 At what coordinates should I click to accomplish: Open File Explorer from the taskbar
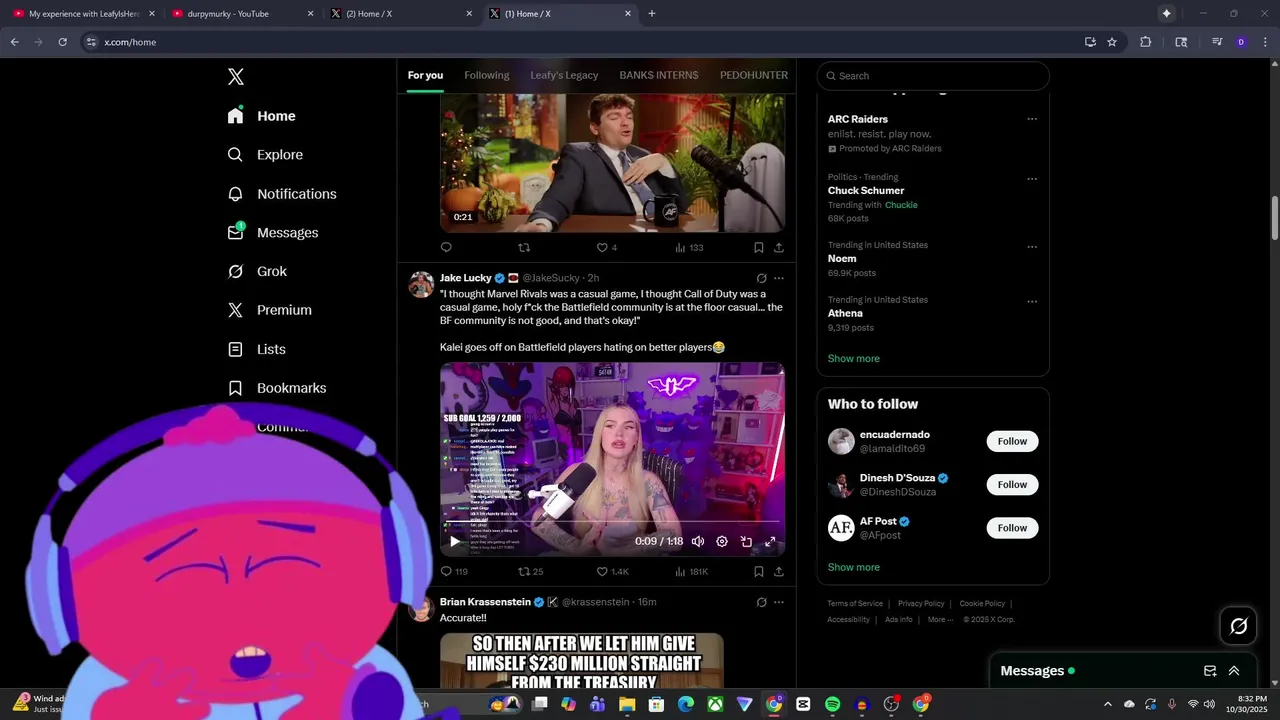[x=627, y=704]
